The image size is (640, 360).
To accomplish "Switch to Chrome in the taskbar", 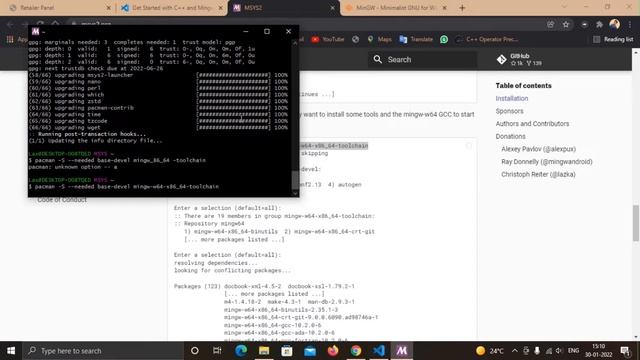I will pos(356,351).
